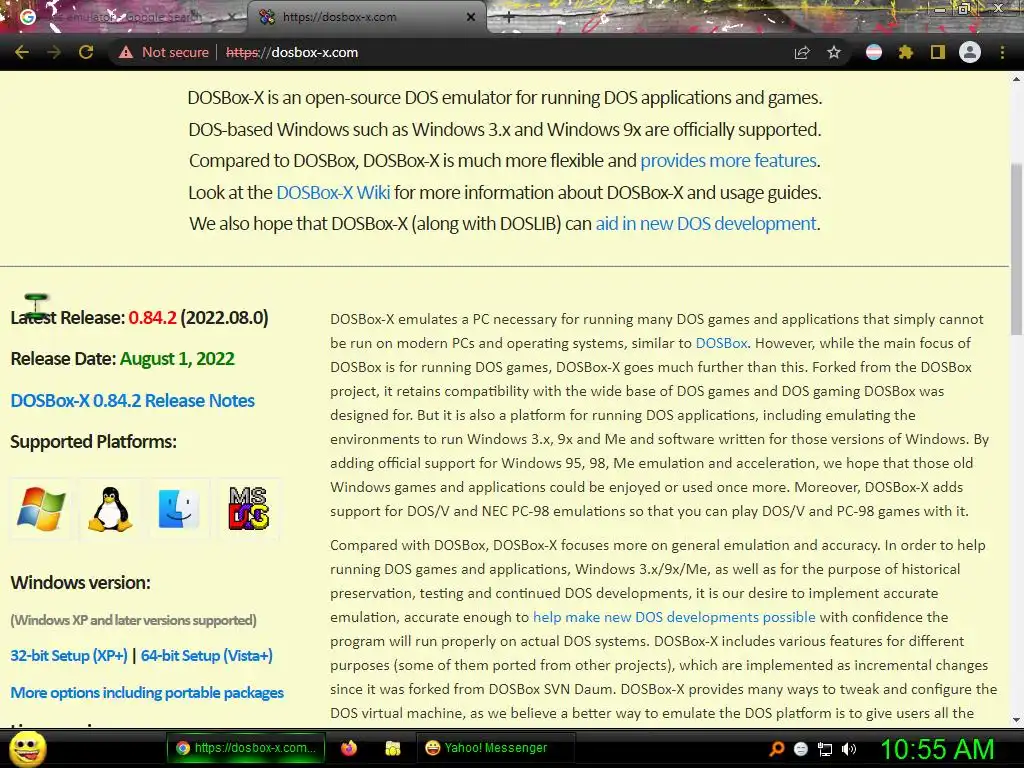
Task: Open the volume speaker tray icon
Action: [849, 749]
